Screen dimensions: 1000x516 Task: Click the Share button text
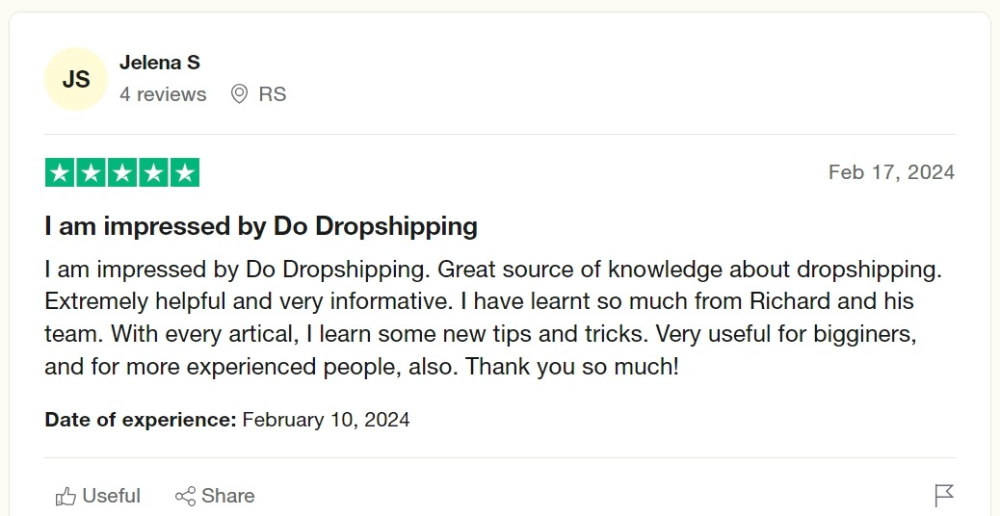pos(228,496)
